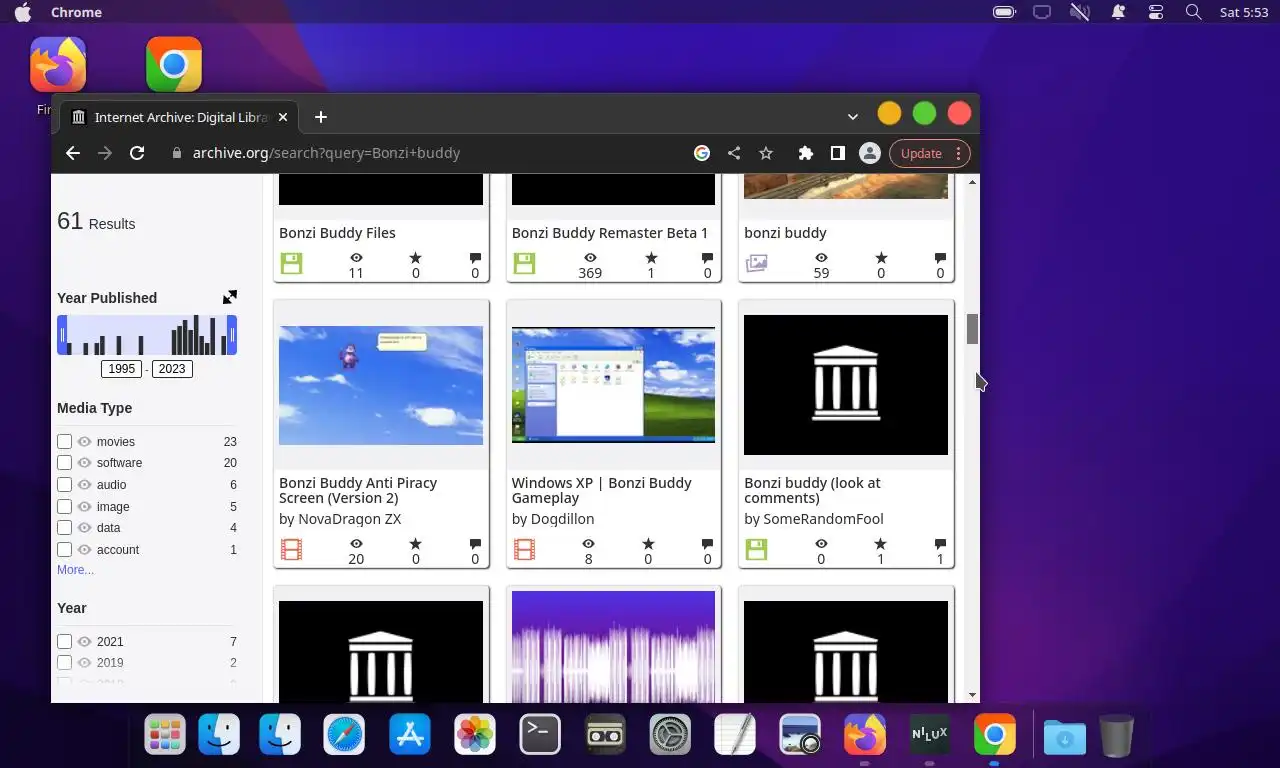Click left handle of Year Published slider
Viewport: 1280px width, 768px height.
point(62,335)
